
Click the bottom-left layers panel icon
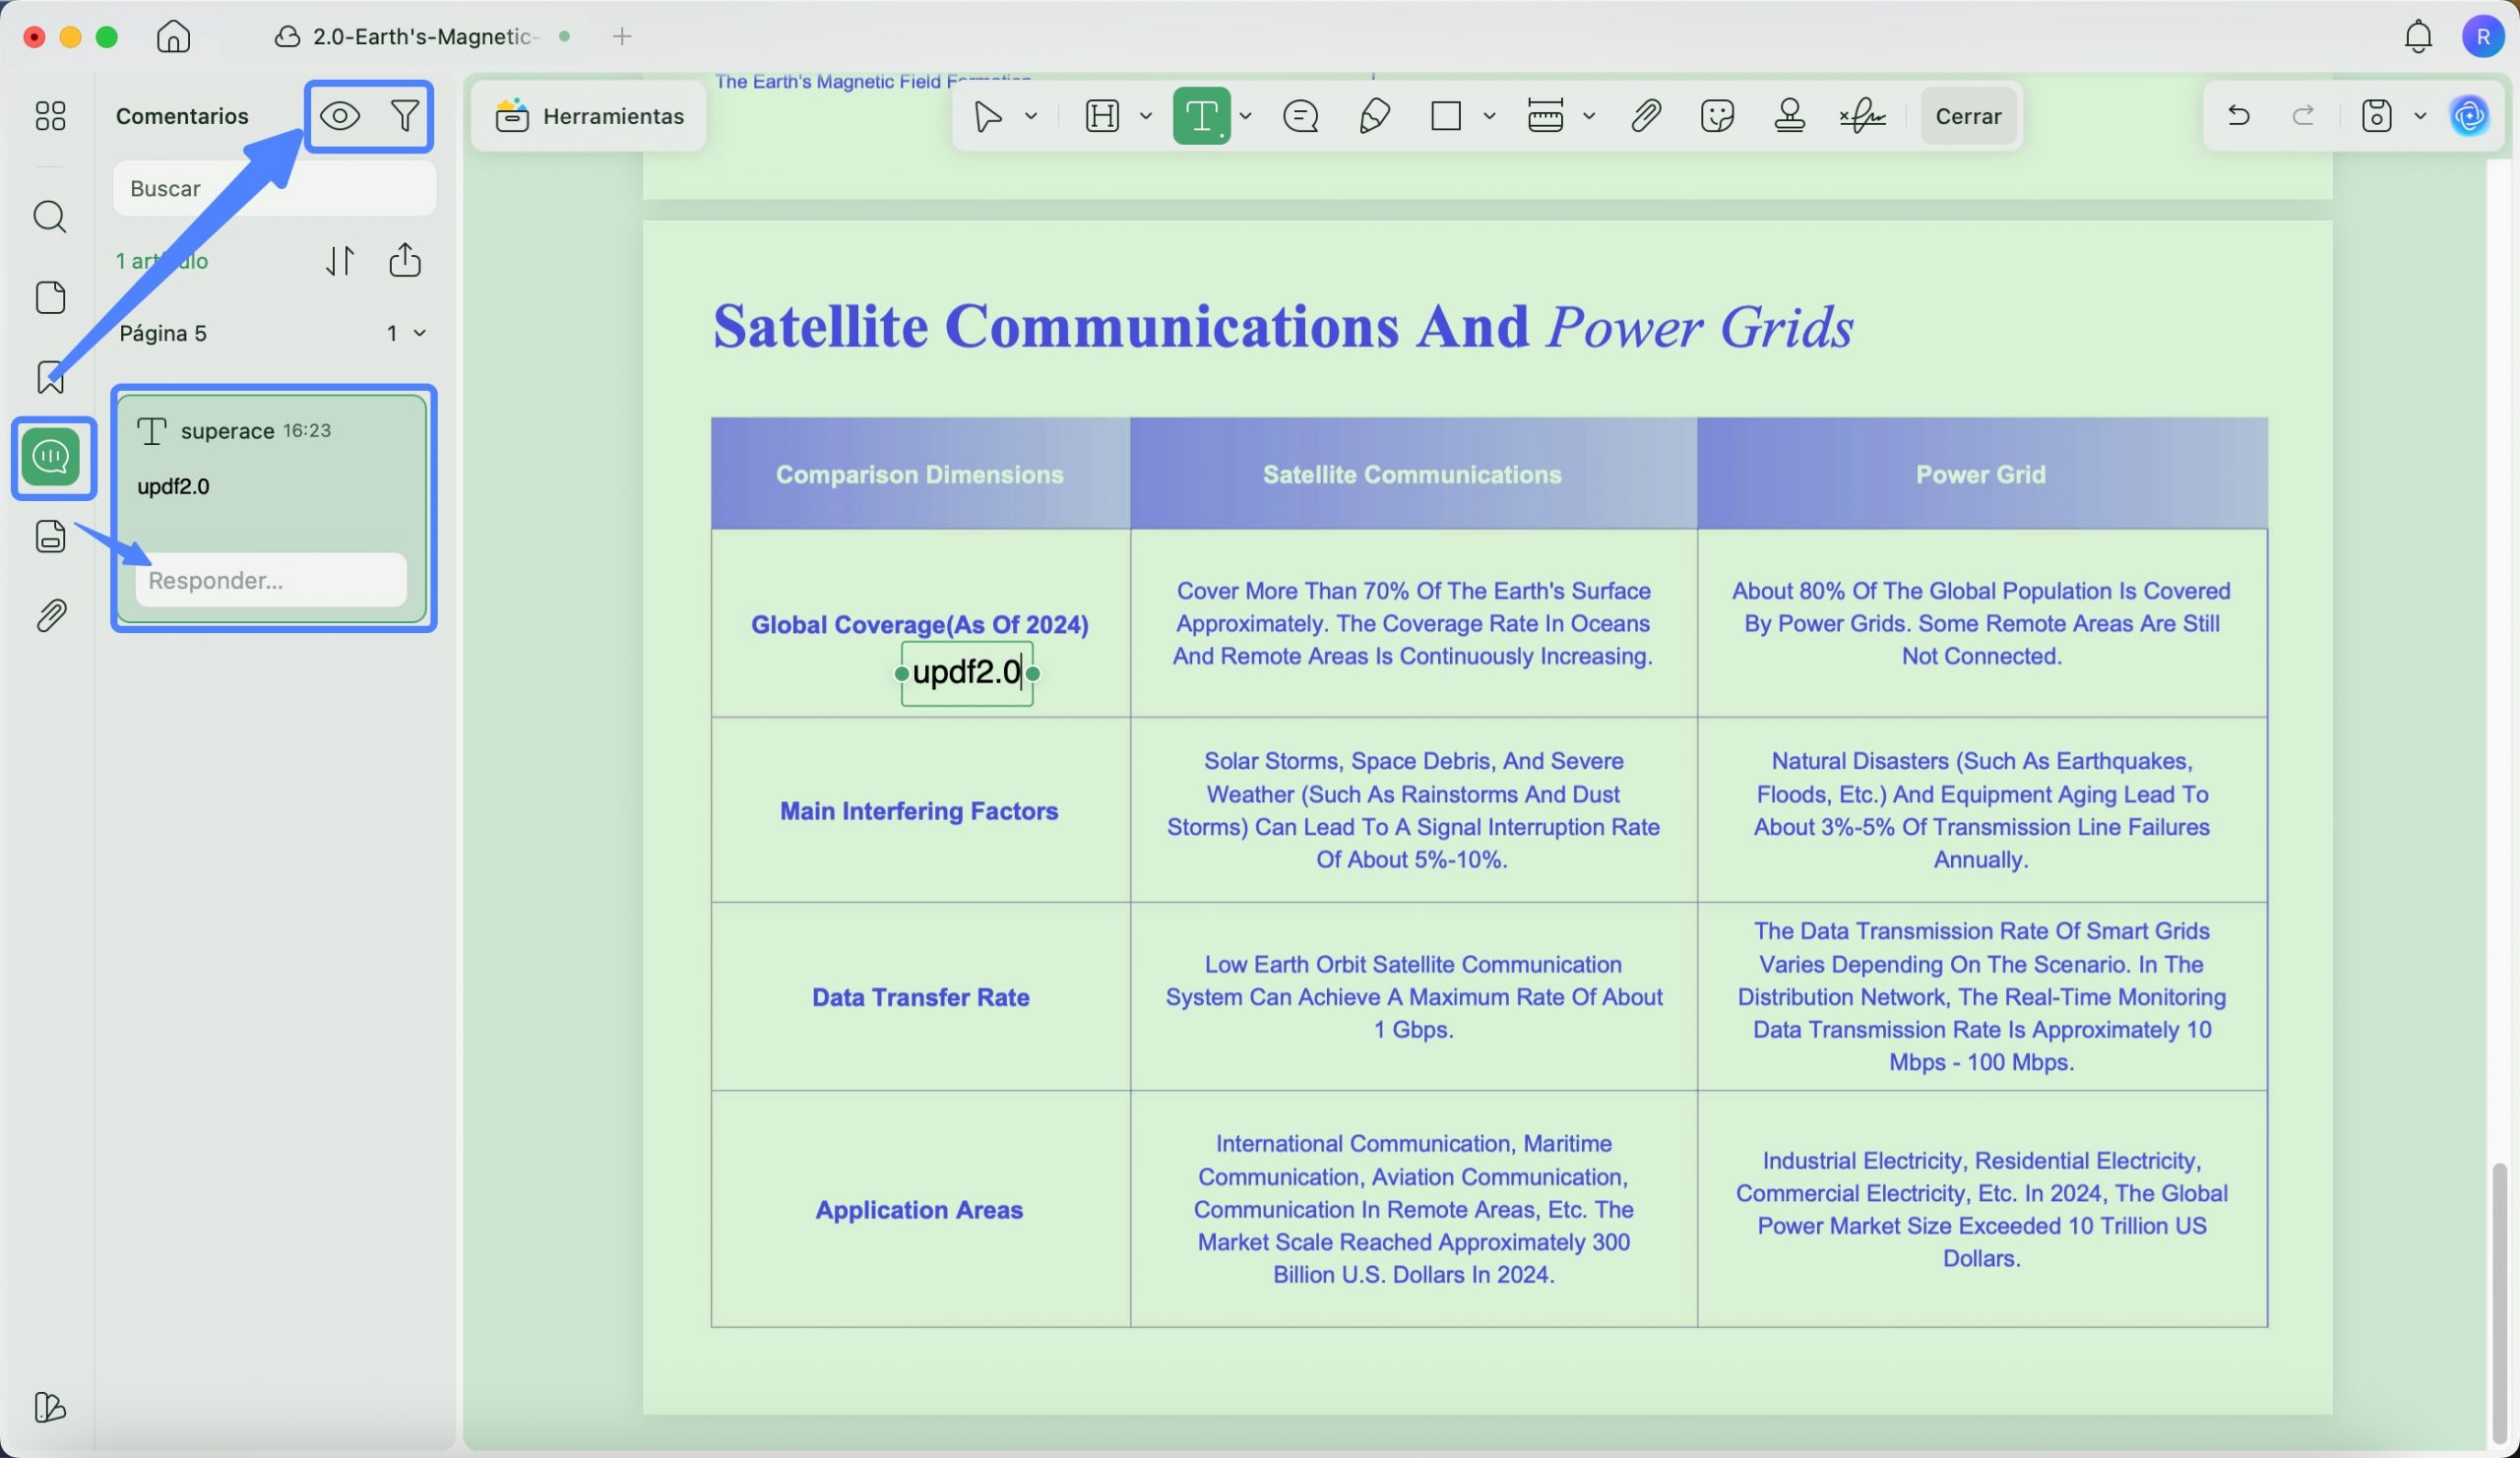tap(49, 1407)
